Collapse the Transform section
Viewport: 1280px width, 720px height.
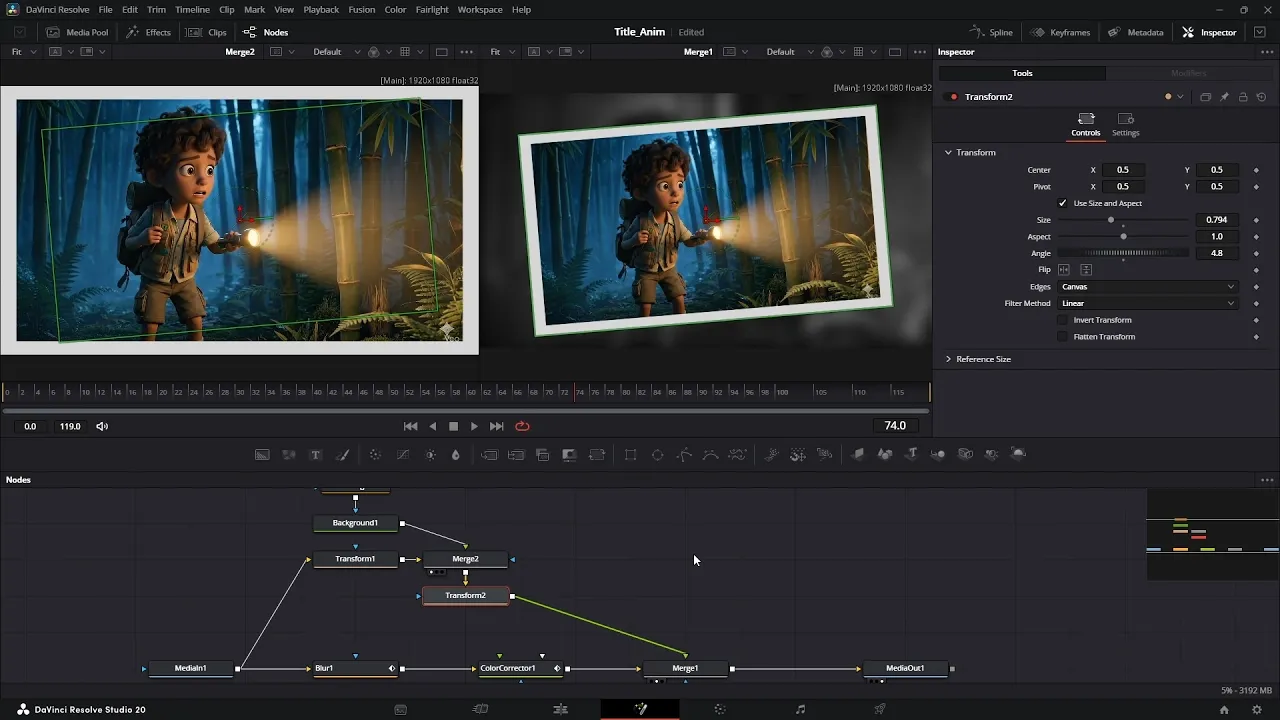[948, 153]
